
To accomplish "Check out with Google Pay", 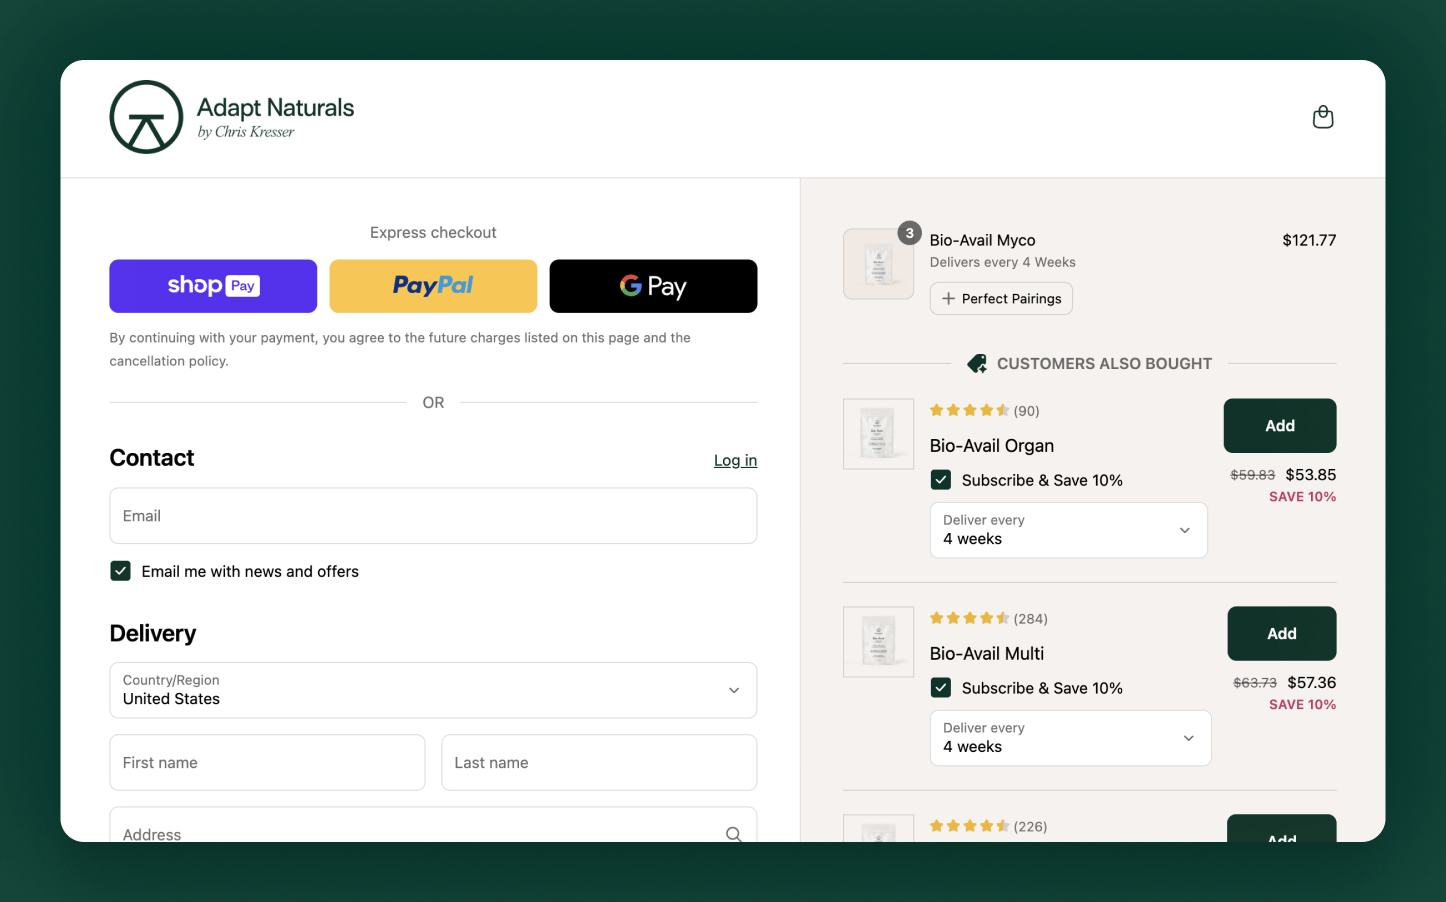I will pyautogui.click(x=653, y=286).
